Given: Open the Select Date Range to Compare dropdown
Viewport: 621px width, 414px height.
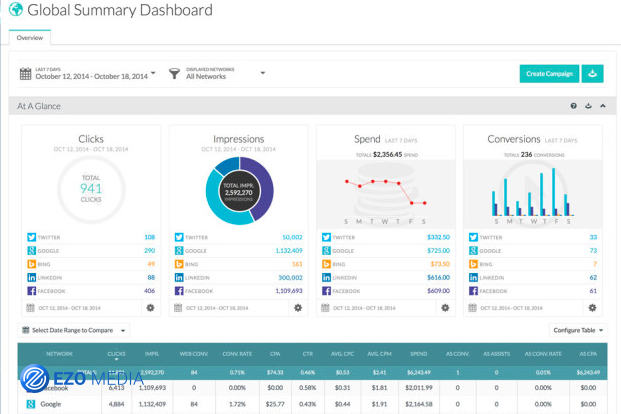Looking at the screenshot, I should click(x=74, y=330).
